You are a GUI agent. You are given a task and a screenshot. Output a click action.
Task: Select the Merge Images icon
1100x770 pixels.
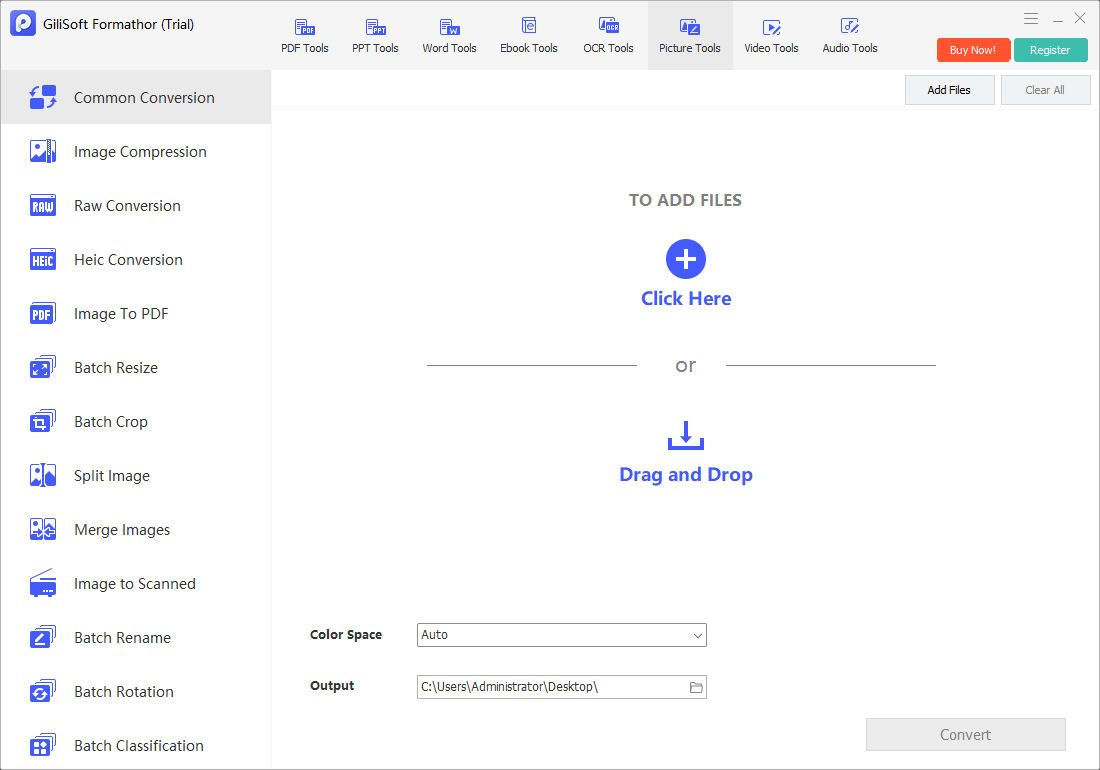[x=43, y=529]
